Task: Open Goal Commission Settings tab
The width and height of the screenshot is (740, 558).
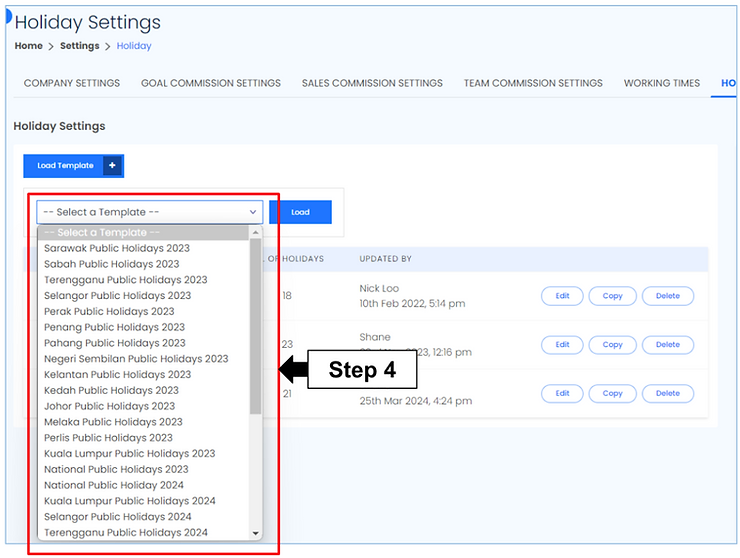Action: [211, 83]
